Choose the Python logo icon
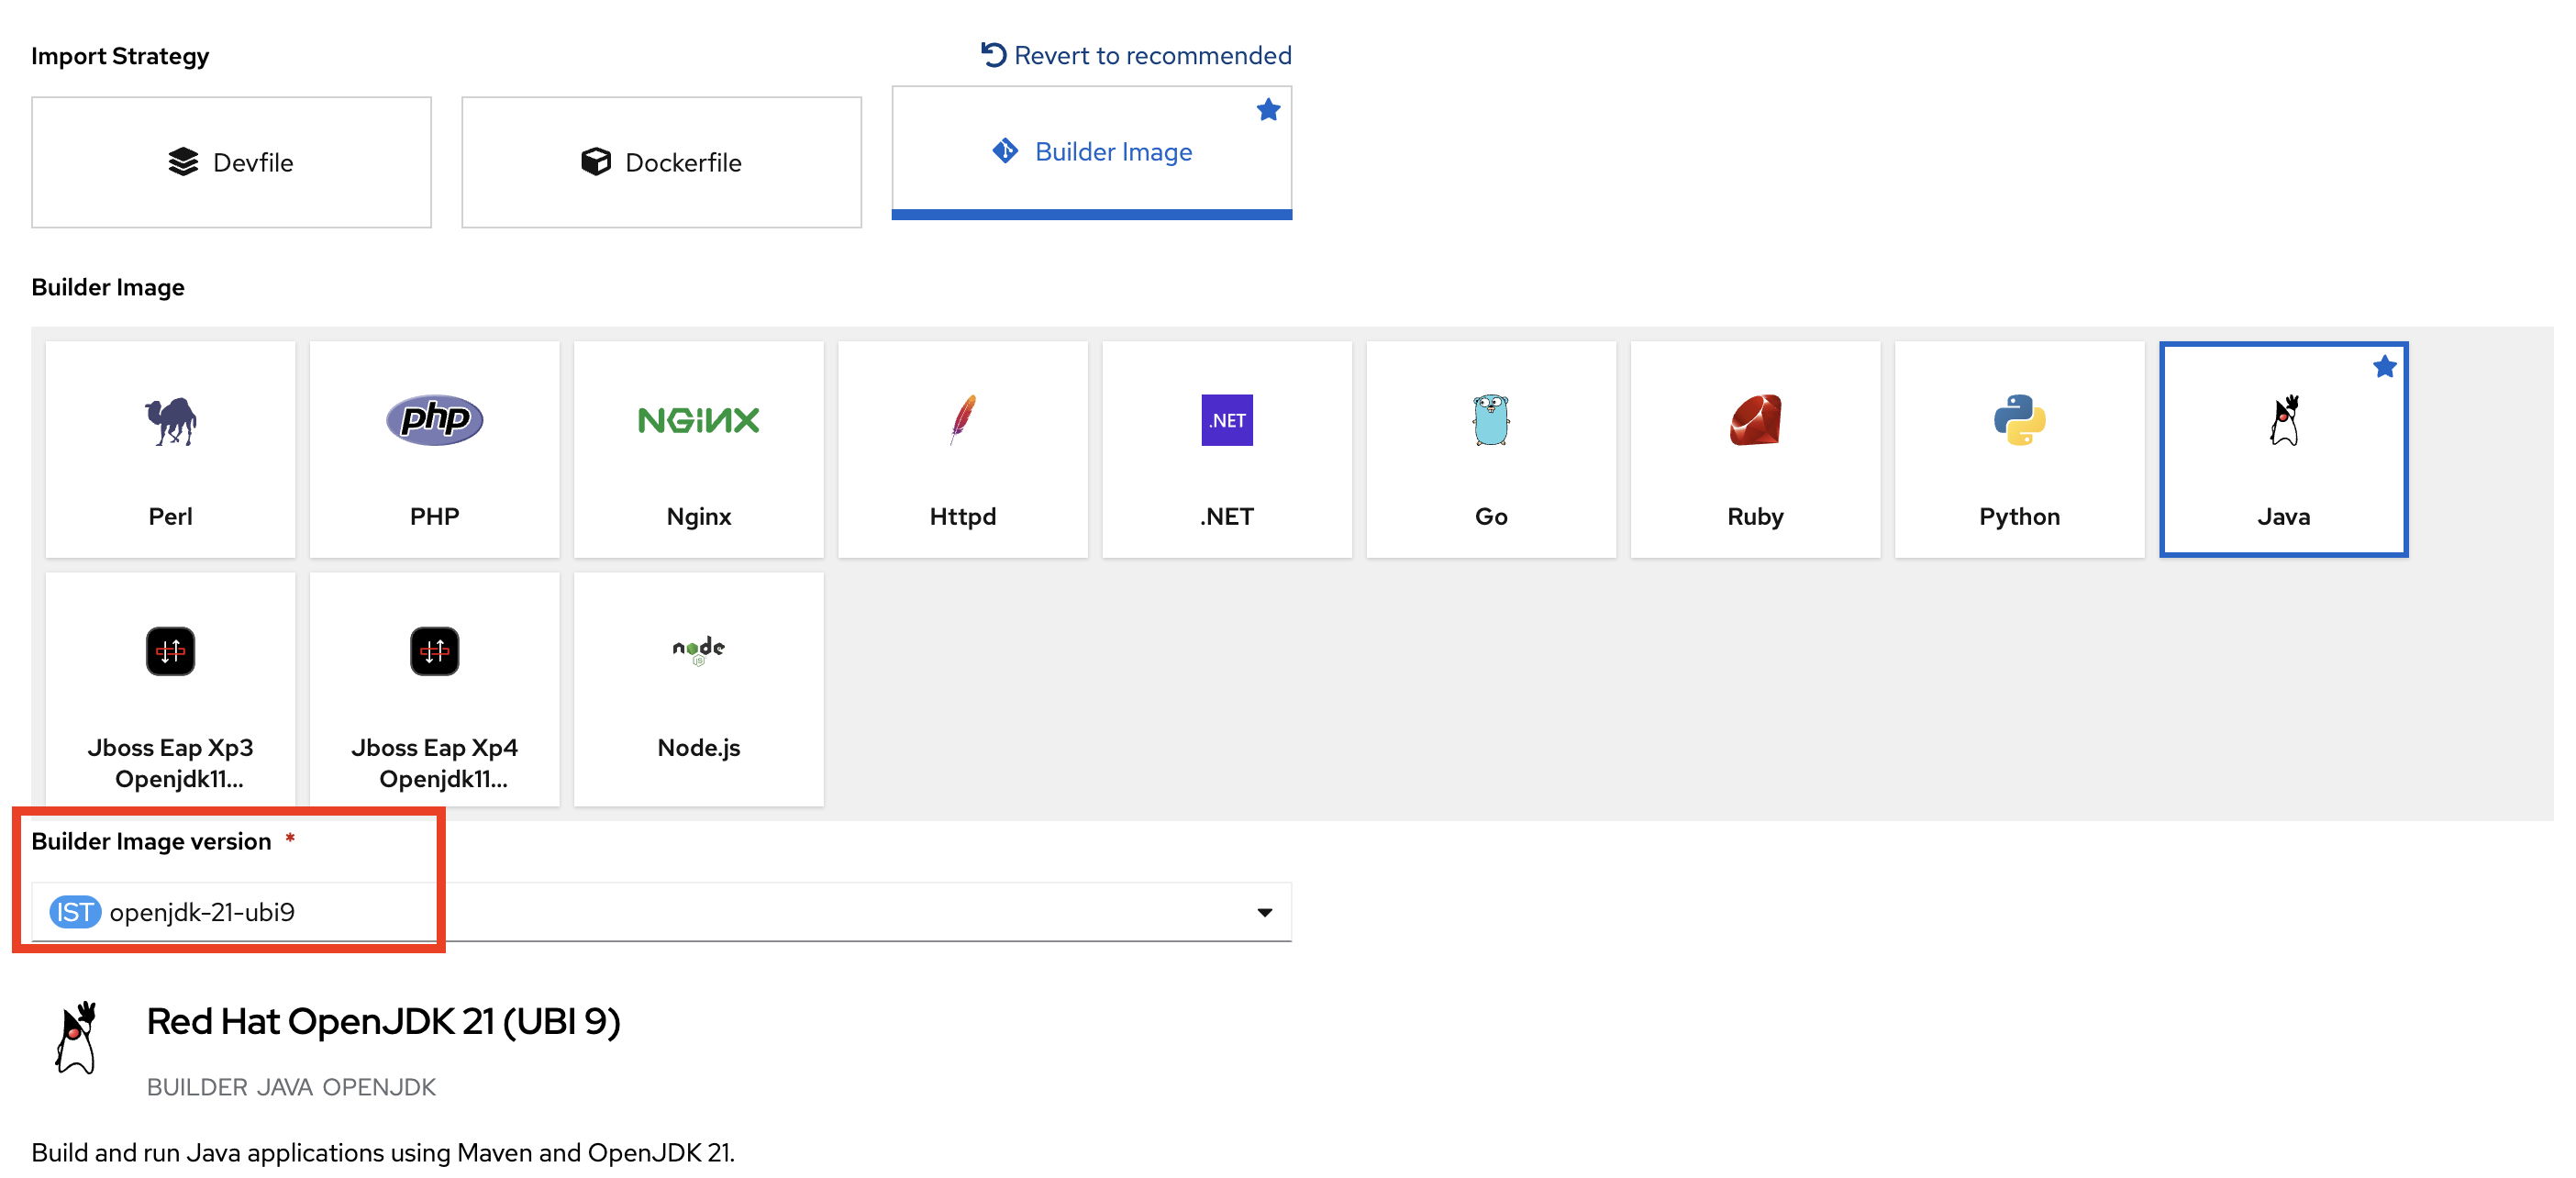The height and width of the screenshot is (1178, 2576). [2019, 420]
